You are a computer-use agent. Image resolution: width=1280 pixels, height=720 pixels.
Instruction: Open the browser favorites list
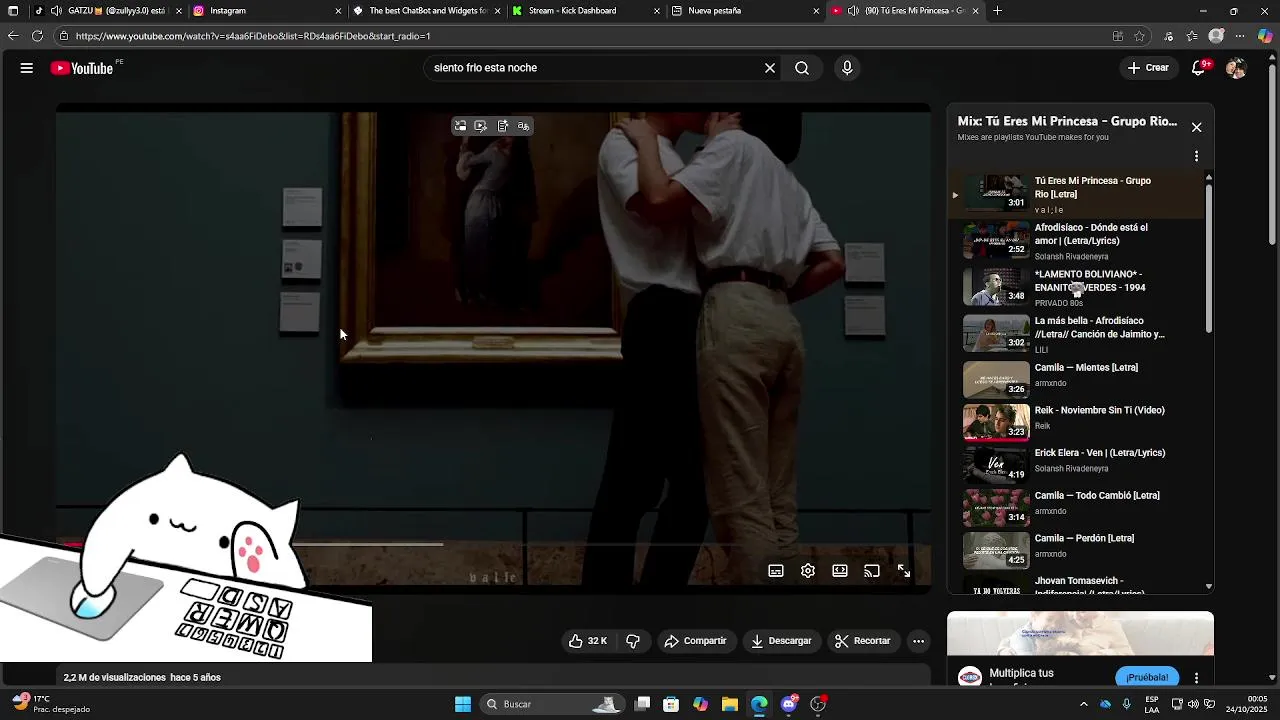click(1192, 36)
